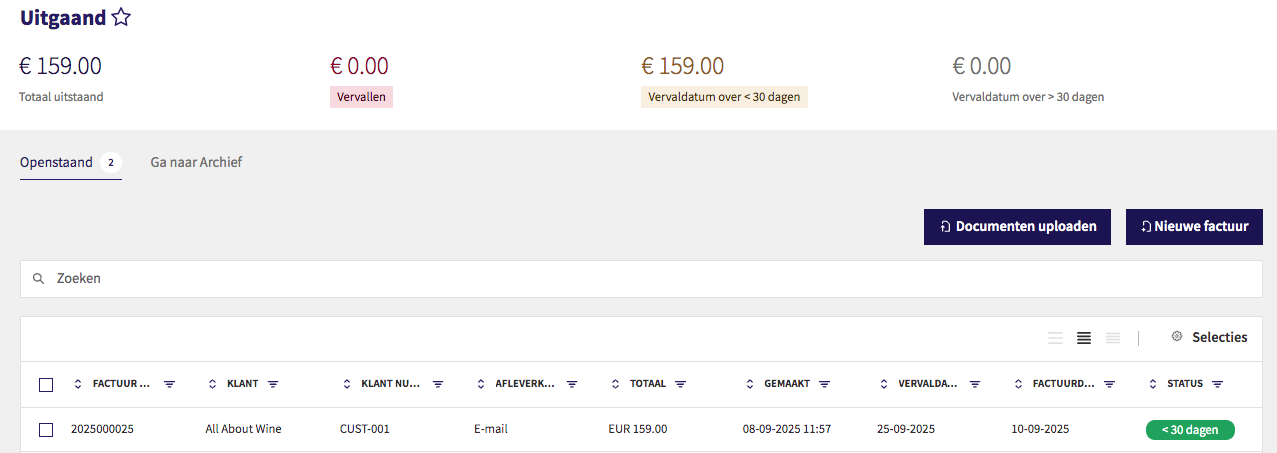Toggle the select-all header checkbox
The width and height of the screenshot is (1277, 453).
click(46, 384)
